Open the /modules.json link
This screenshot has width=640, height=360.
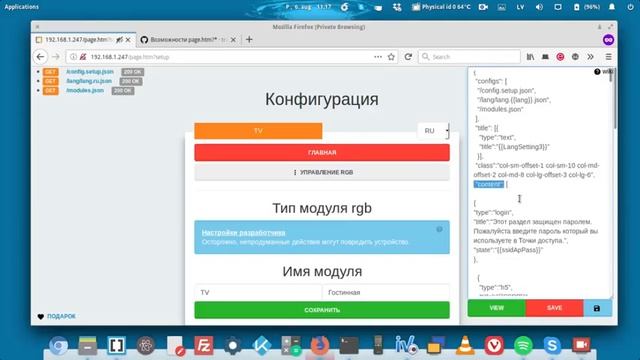85,90
